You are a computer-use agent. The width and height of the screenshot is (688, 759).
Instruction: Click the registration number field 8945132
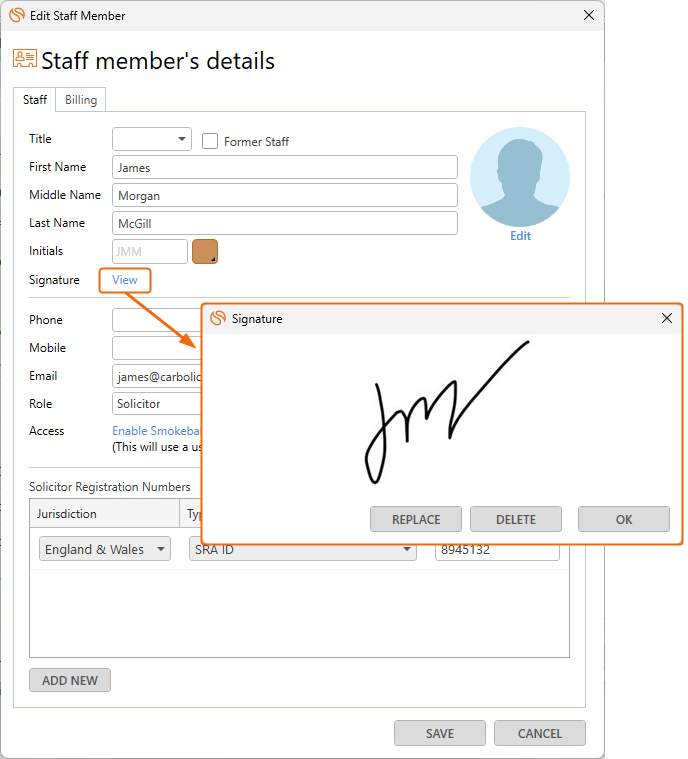tap(497, 551)
